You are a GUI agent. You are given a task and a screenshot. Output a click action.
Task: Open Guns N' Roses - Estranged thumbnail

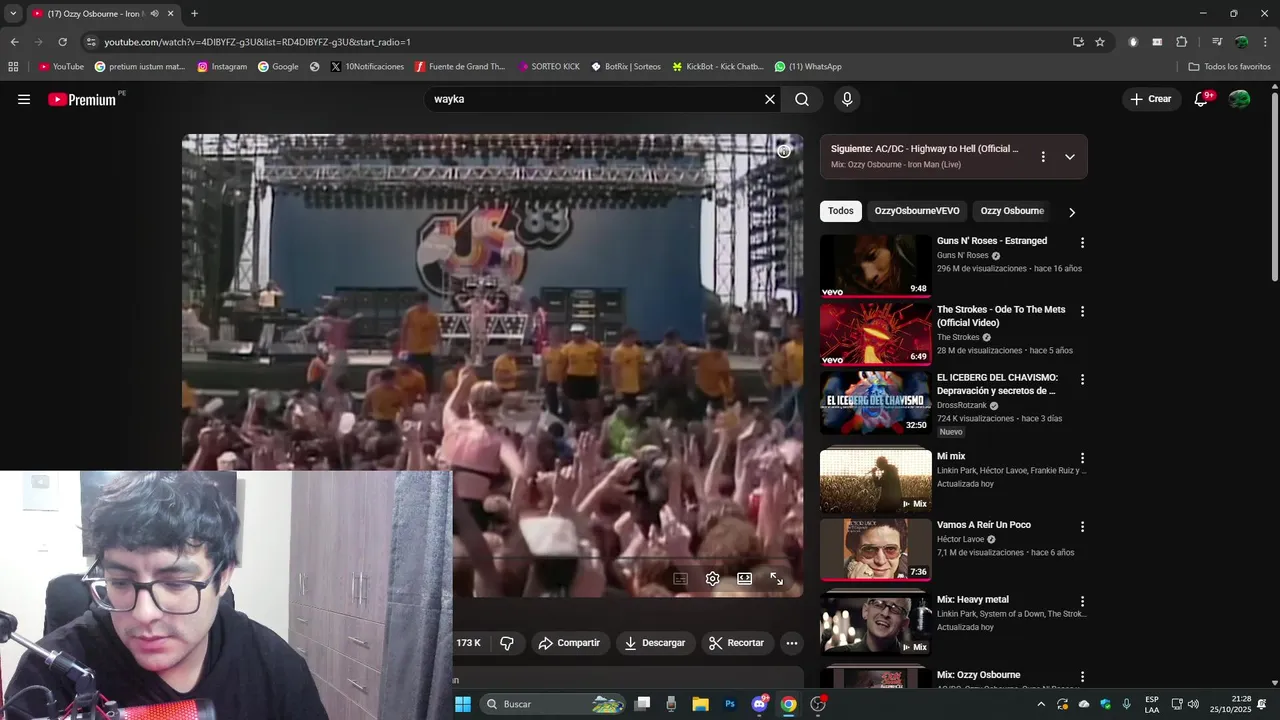tap(875, 266)
